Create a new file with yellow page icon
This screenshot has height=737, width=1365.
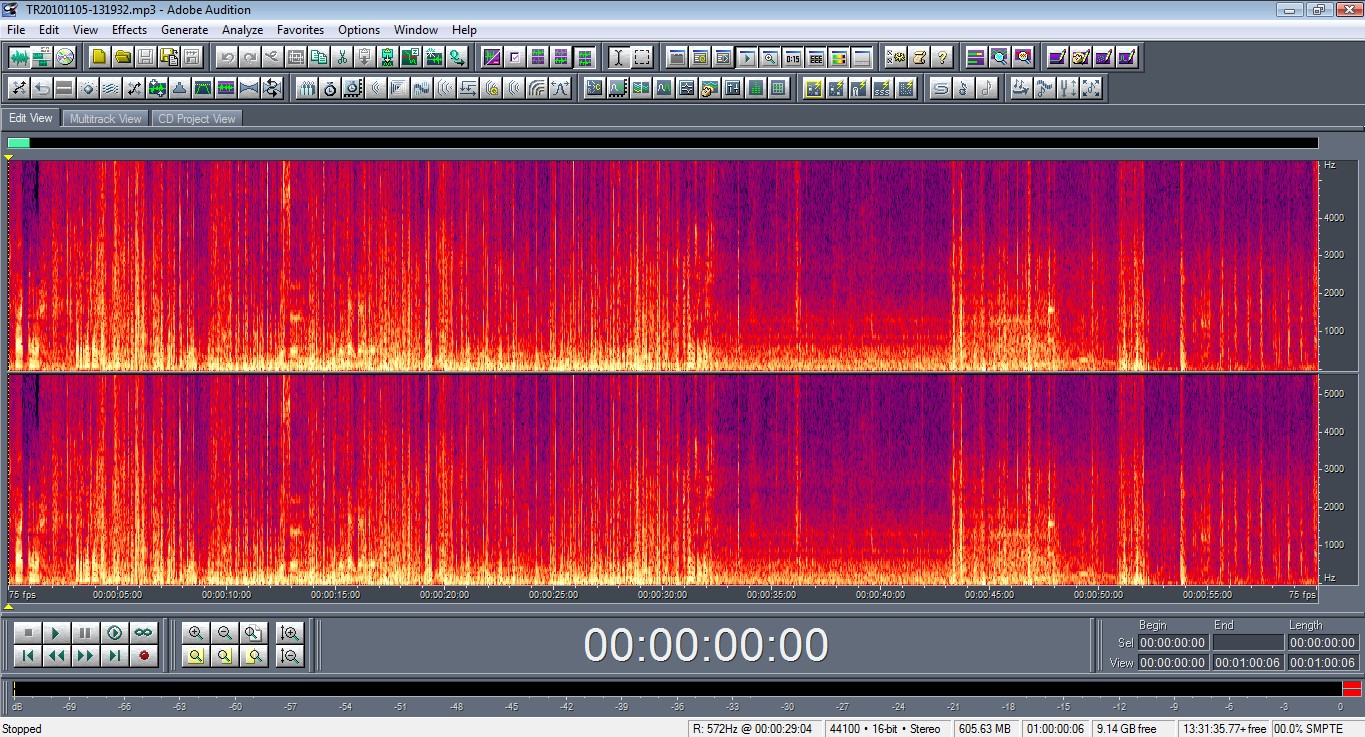[x=99, y=57]
